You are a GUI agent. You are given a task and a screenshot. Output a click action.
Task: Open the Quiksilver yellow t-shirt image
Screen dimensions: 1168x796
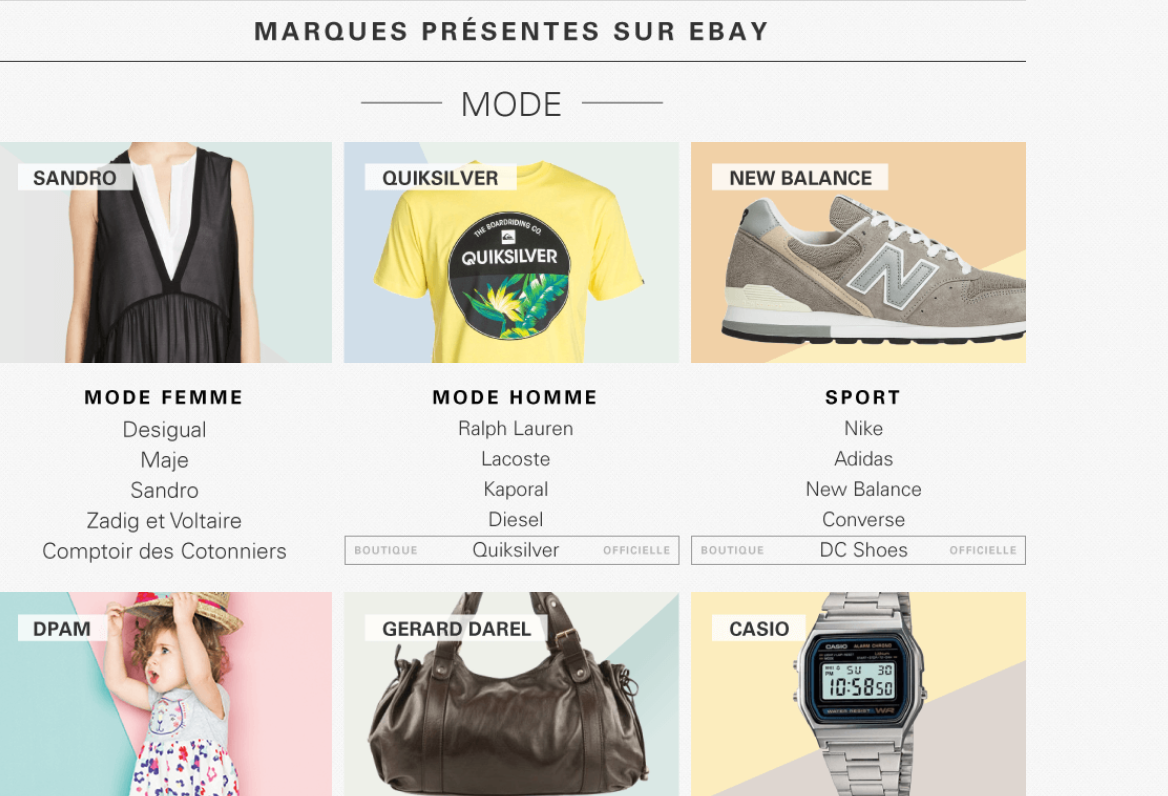pyautogui.click(x=511, y=252)
